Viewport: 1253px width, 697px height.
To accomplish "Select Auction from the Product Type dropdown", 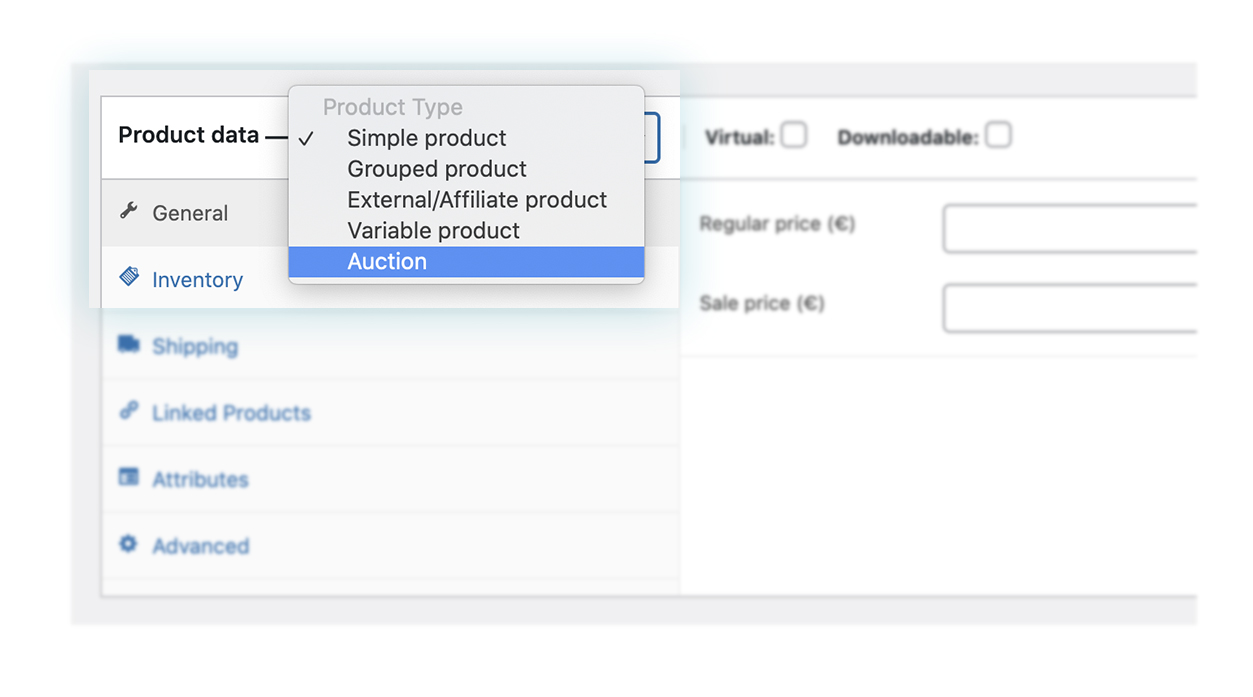I will (388, 261).
